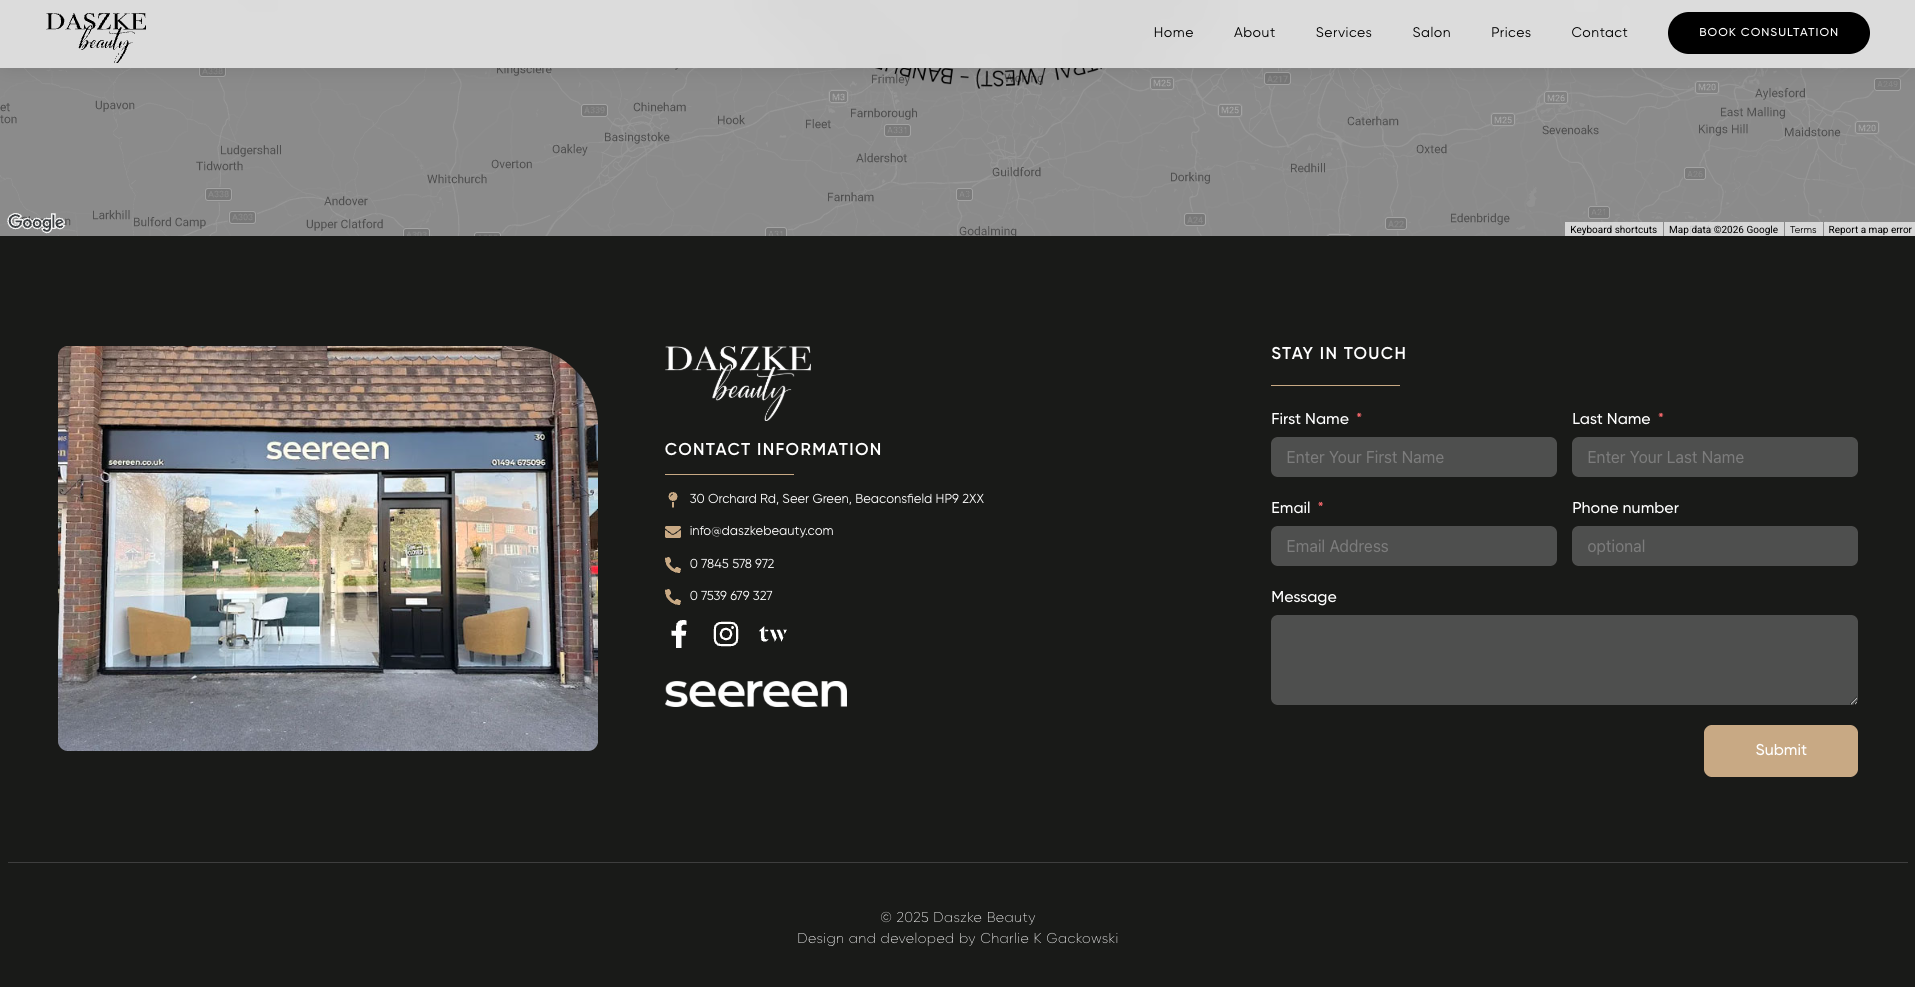Screen dimensions: 1915x987
Task: Click the white Daszke Beauty footer logo
Action: coord(738,382)
